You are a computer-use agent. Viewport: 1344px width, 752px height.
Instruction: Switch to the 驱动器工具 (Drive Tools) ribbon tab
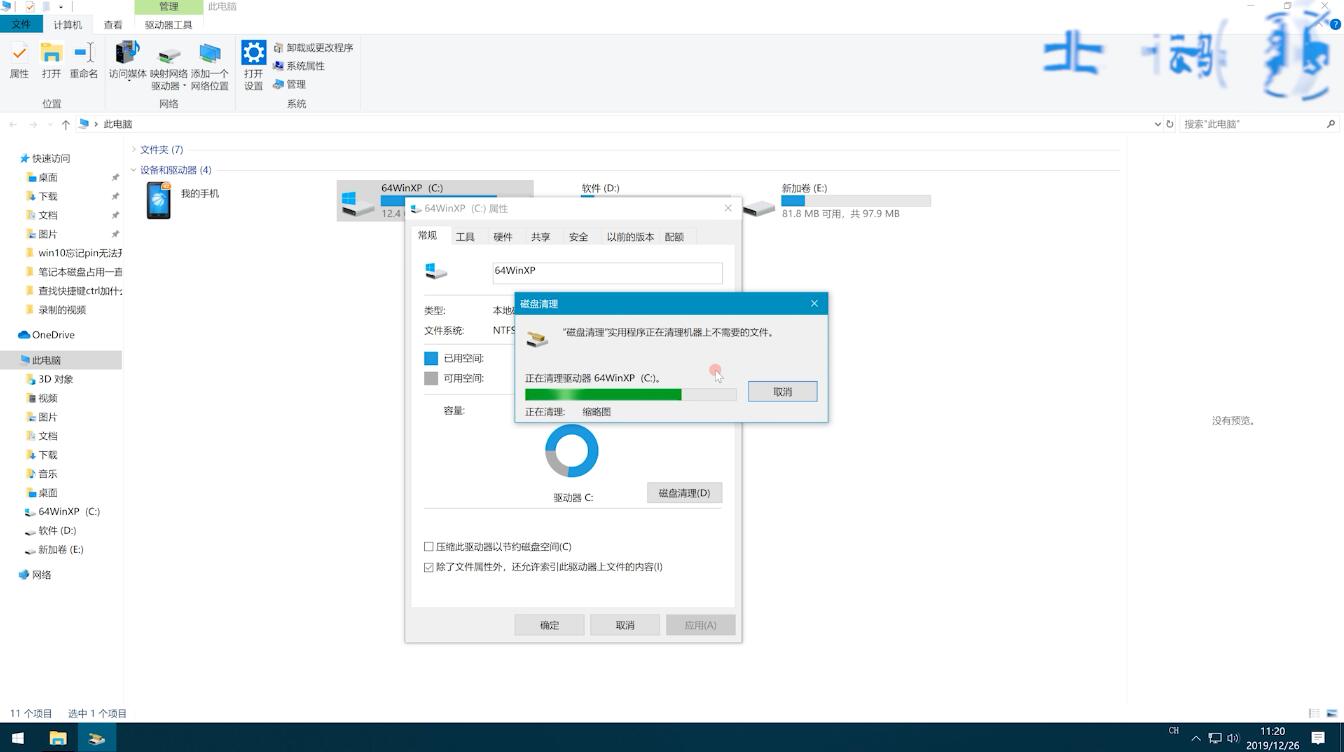point(168,25)
